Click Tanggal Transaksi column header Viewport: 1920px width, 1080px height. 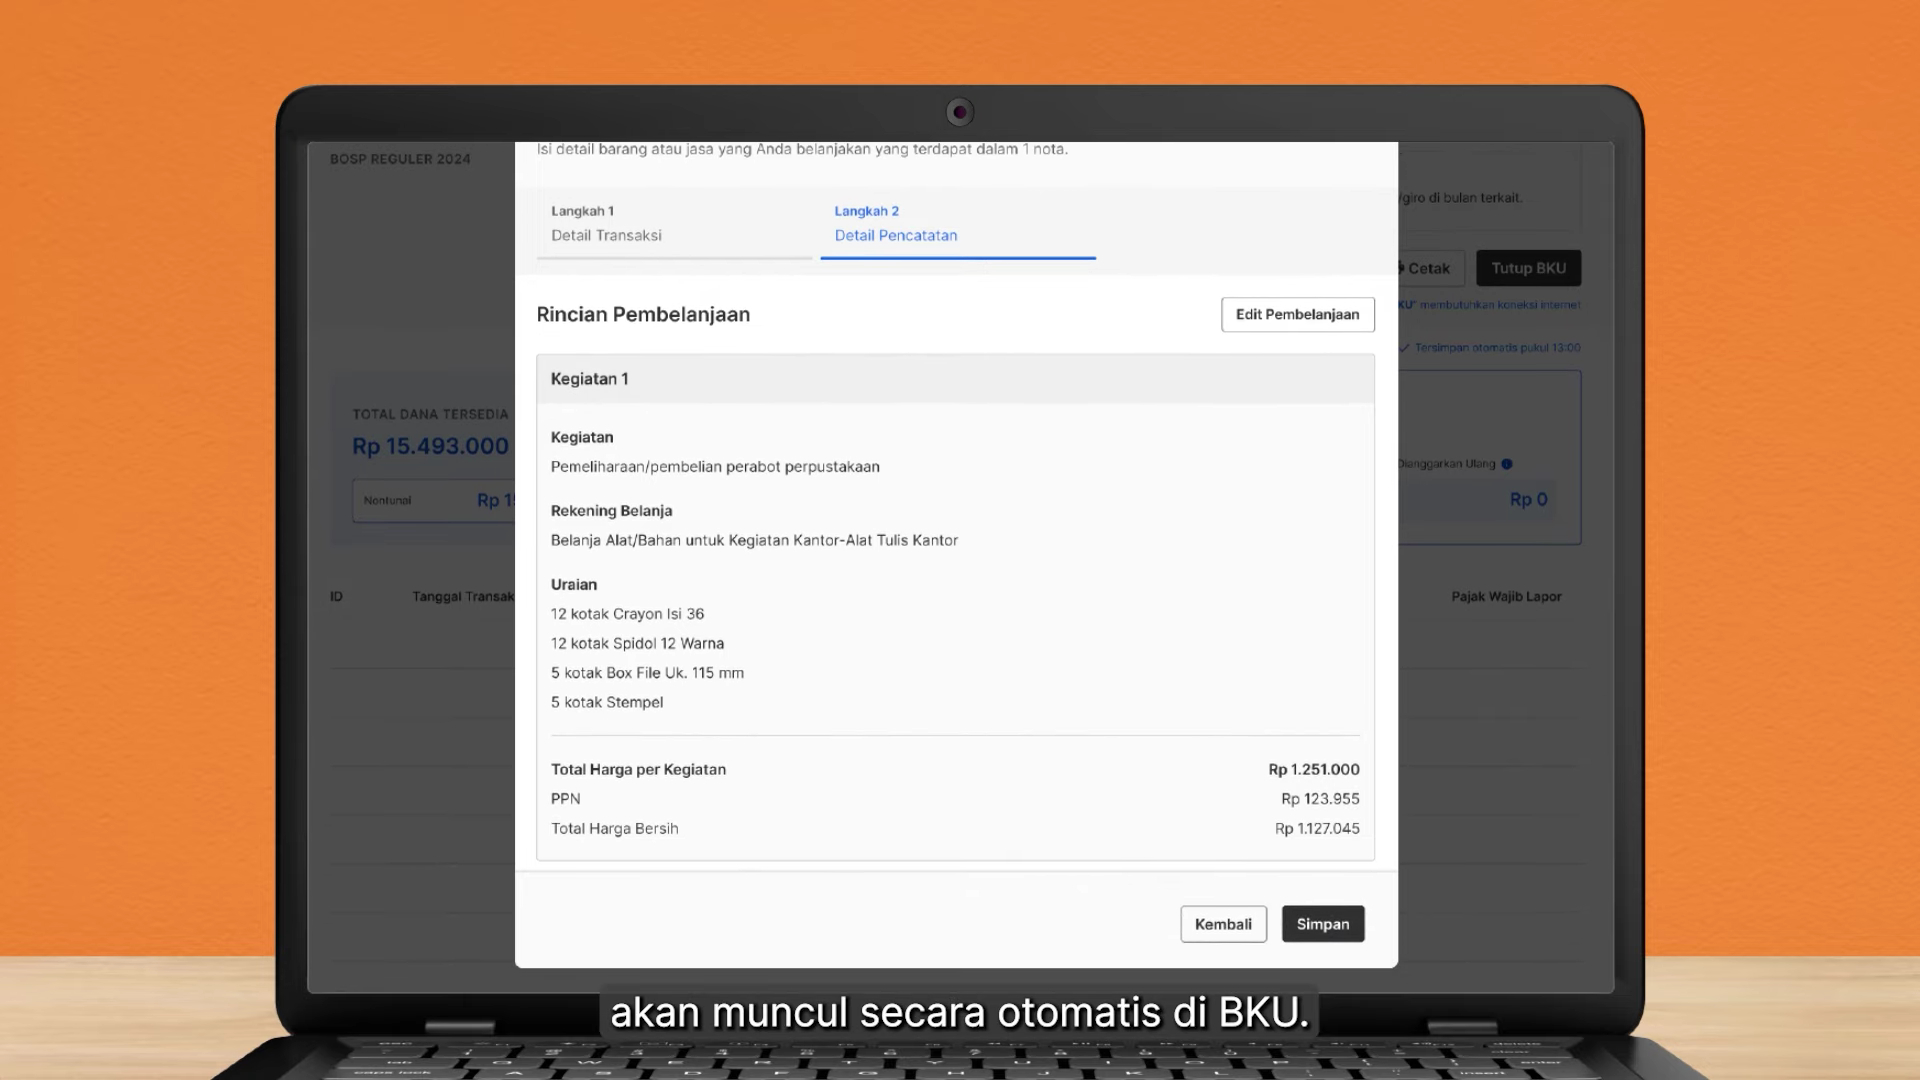coord(464,596)
